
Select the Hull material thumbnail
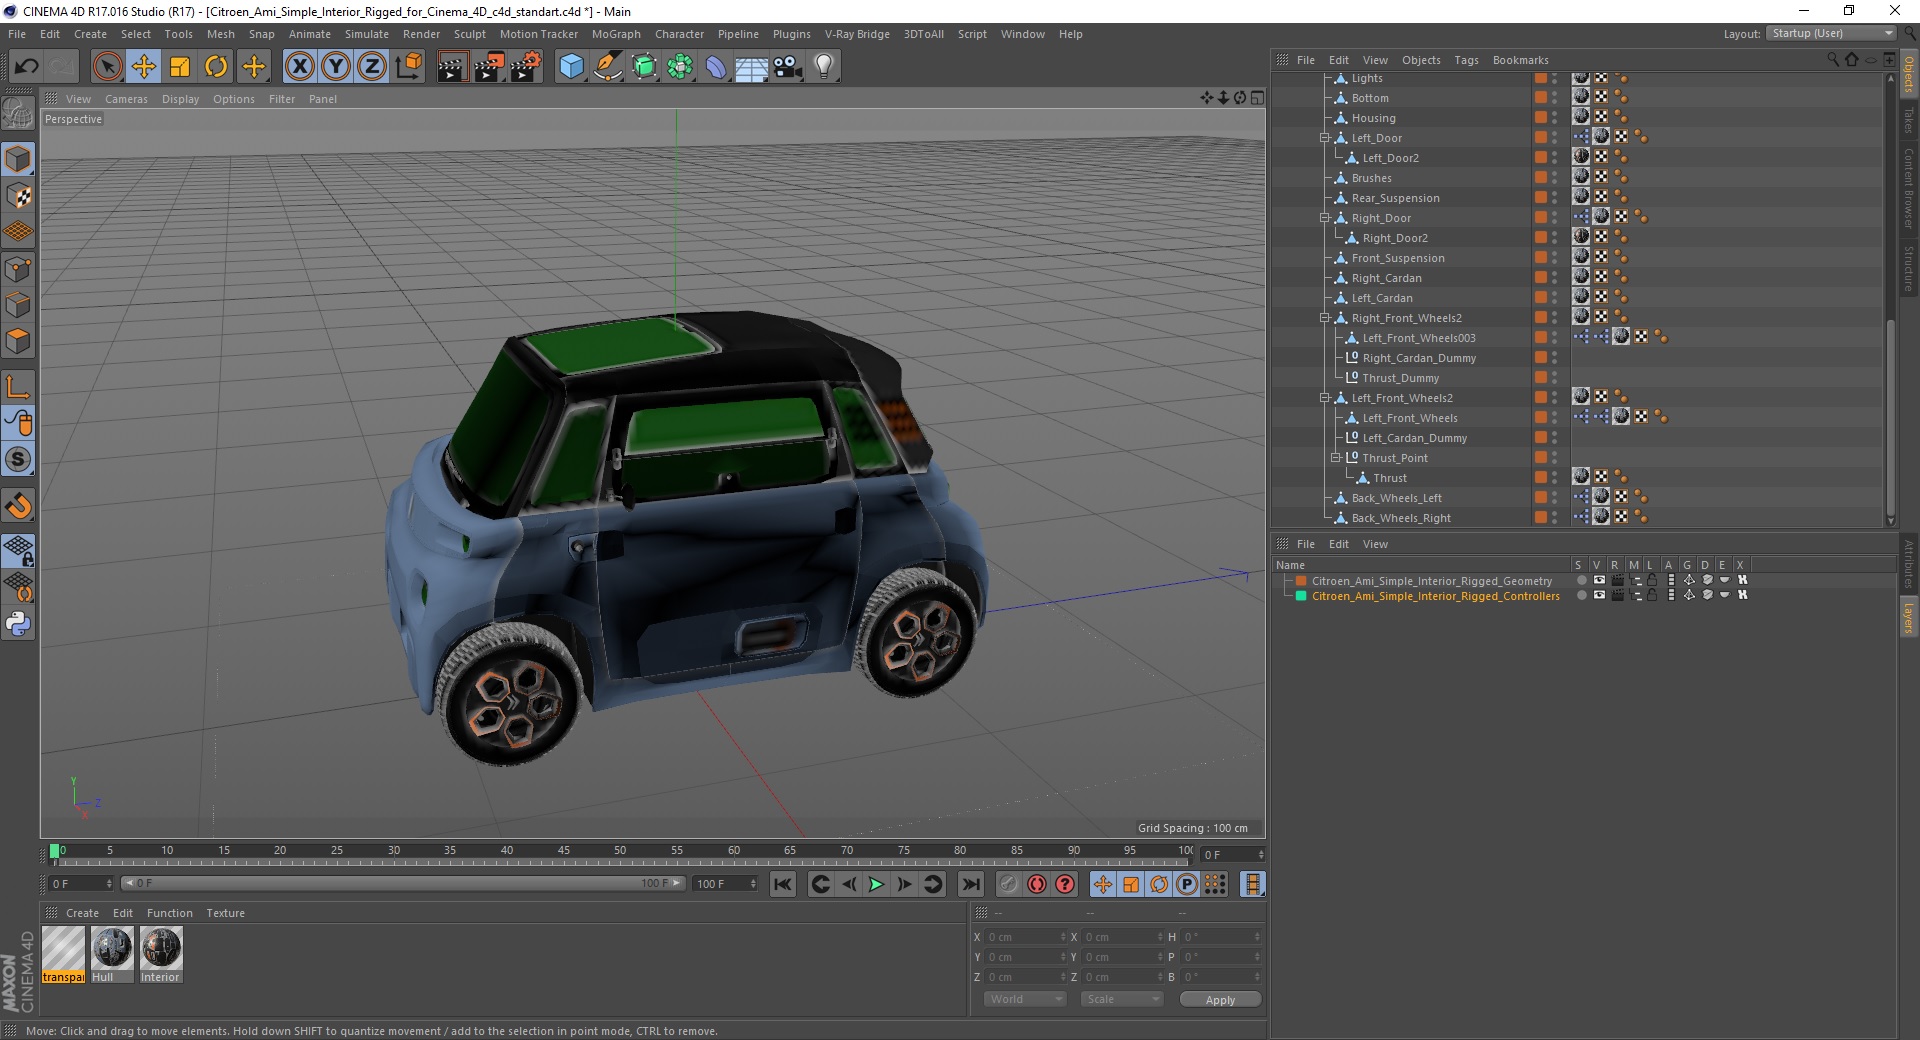coord(112,948)
